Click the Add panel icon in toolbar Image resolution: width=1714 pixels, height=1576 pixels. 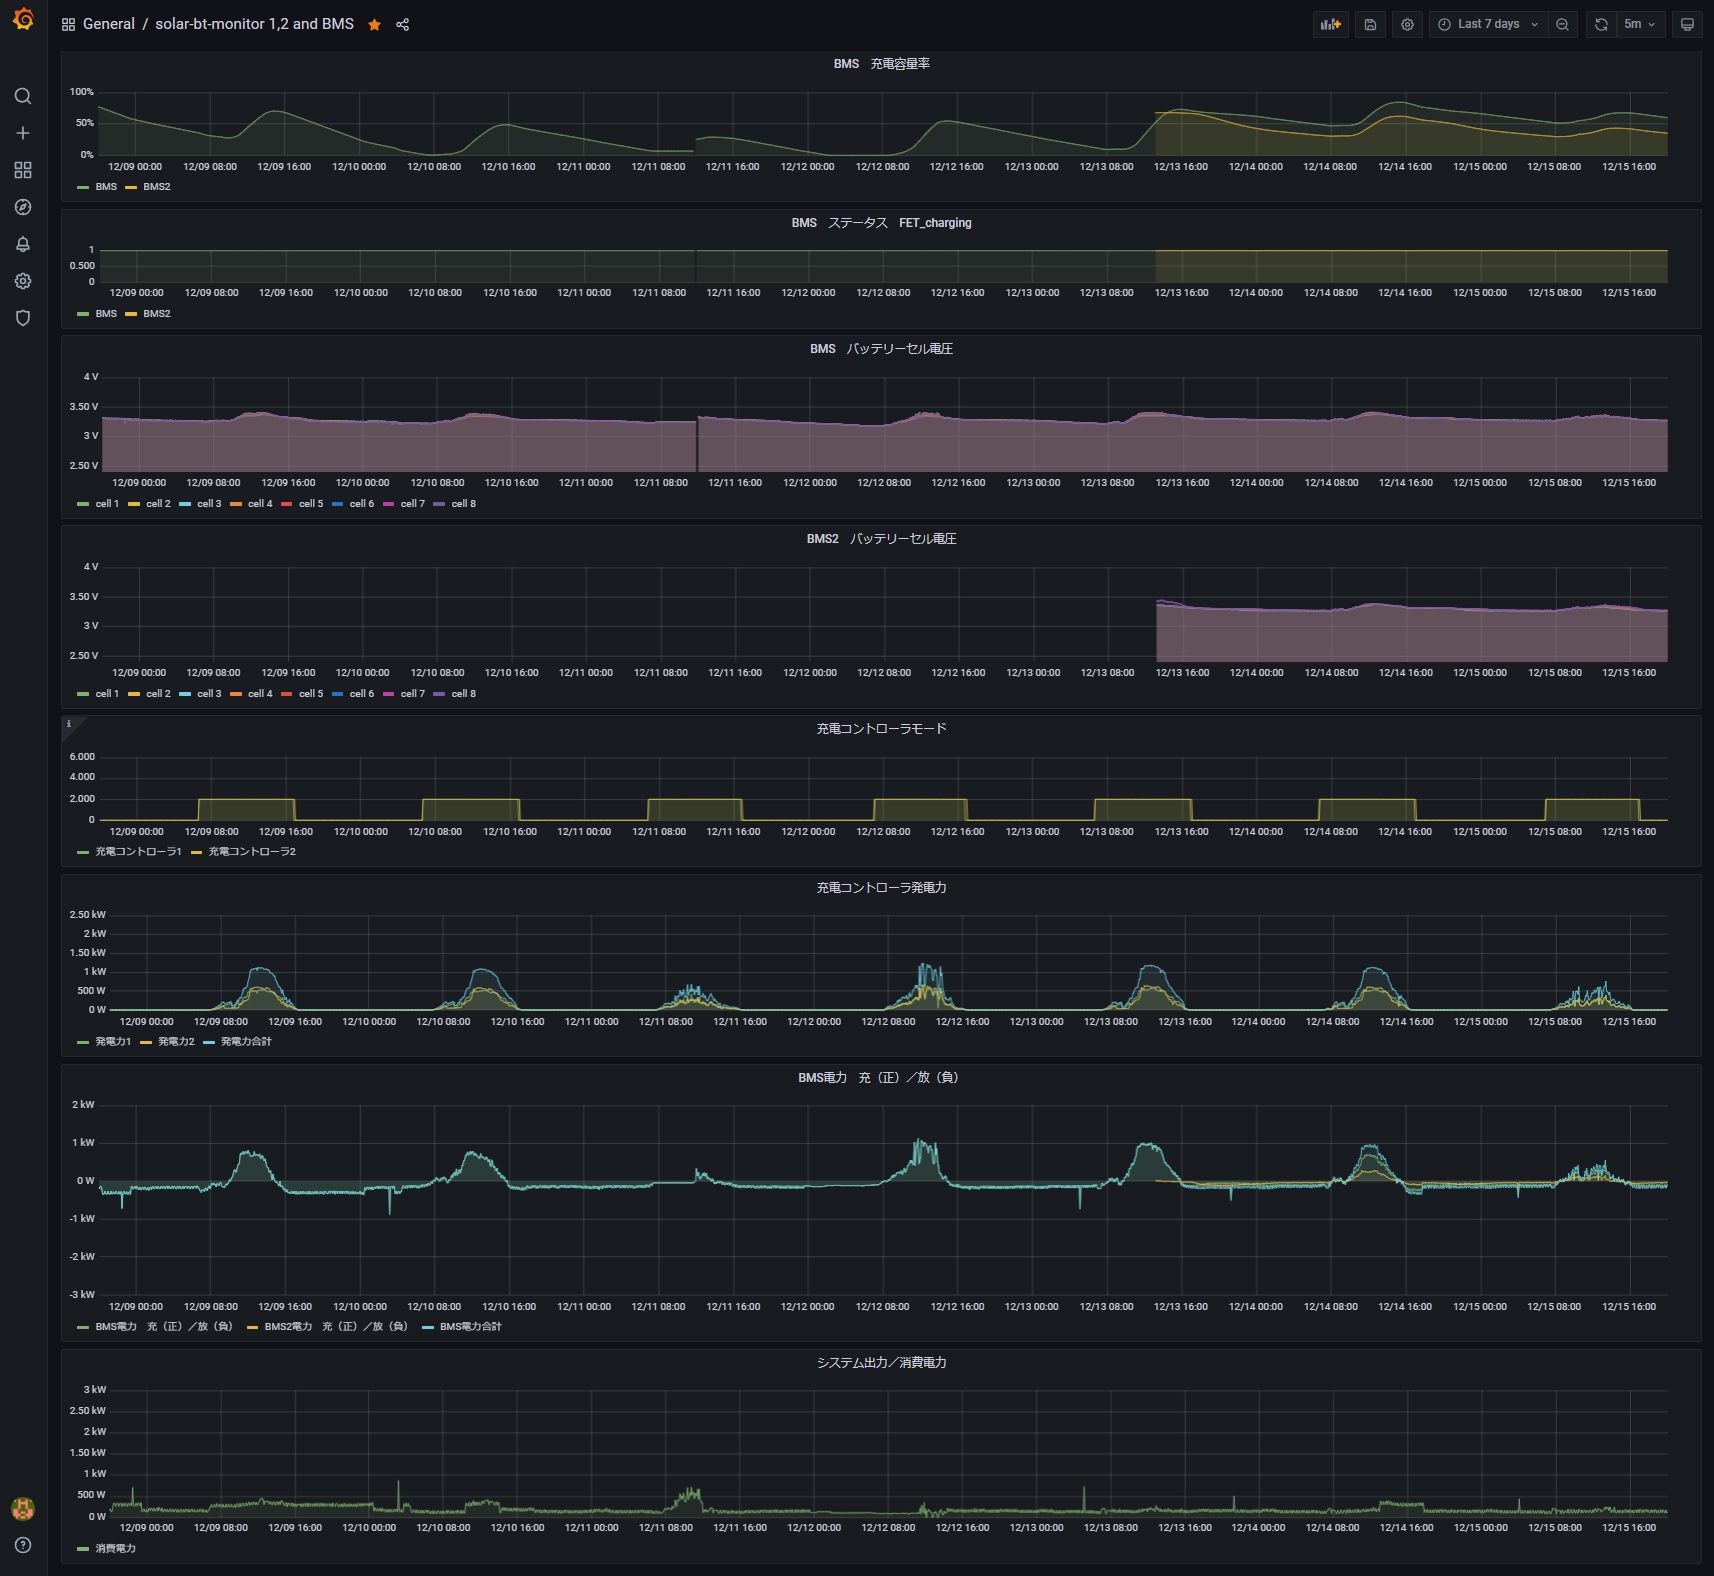pyautogui.click(x=1330, y=24)
